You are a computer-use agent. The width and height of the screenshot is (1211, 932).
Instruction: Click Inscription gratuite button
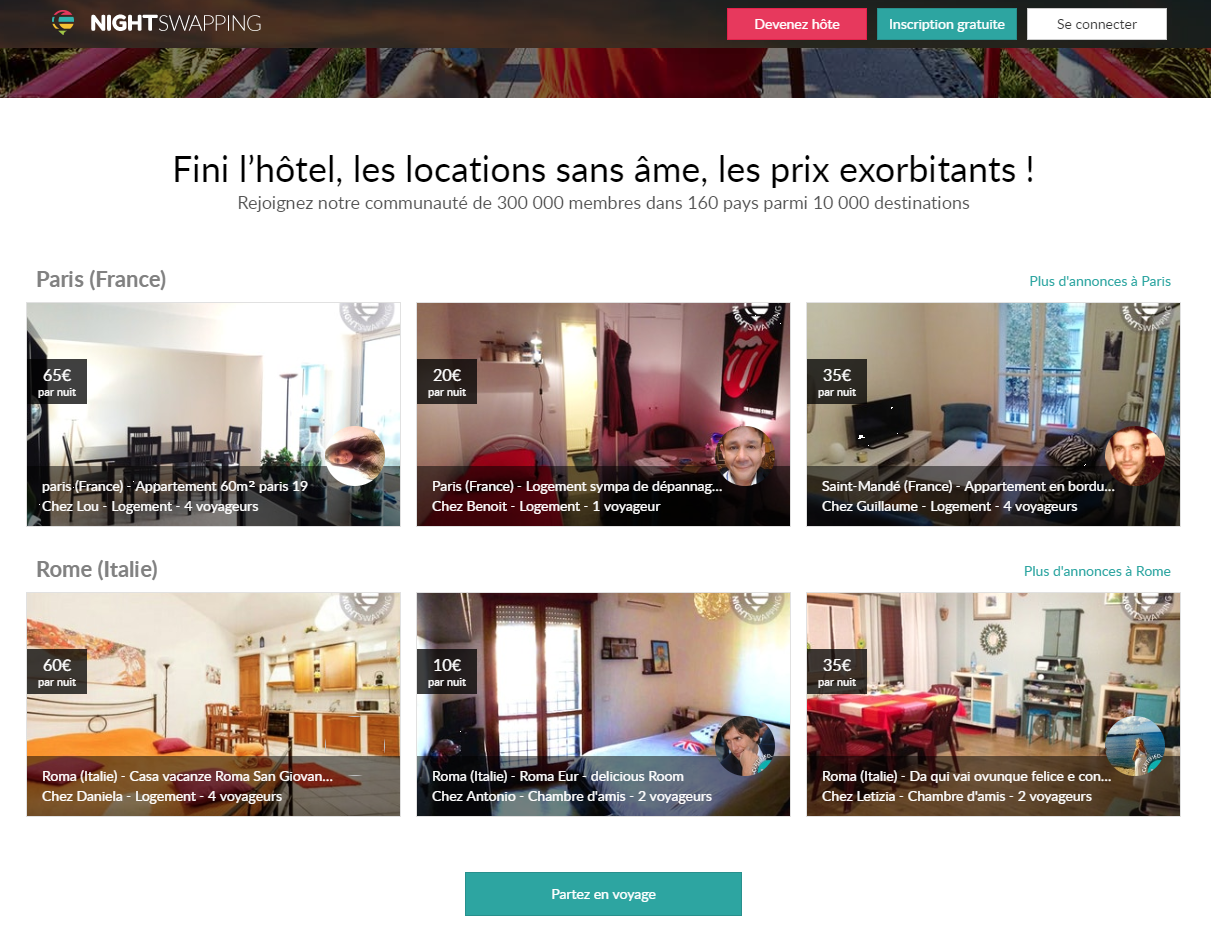click(947, 24)
